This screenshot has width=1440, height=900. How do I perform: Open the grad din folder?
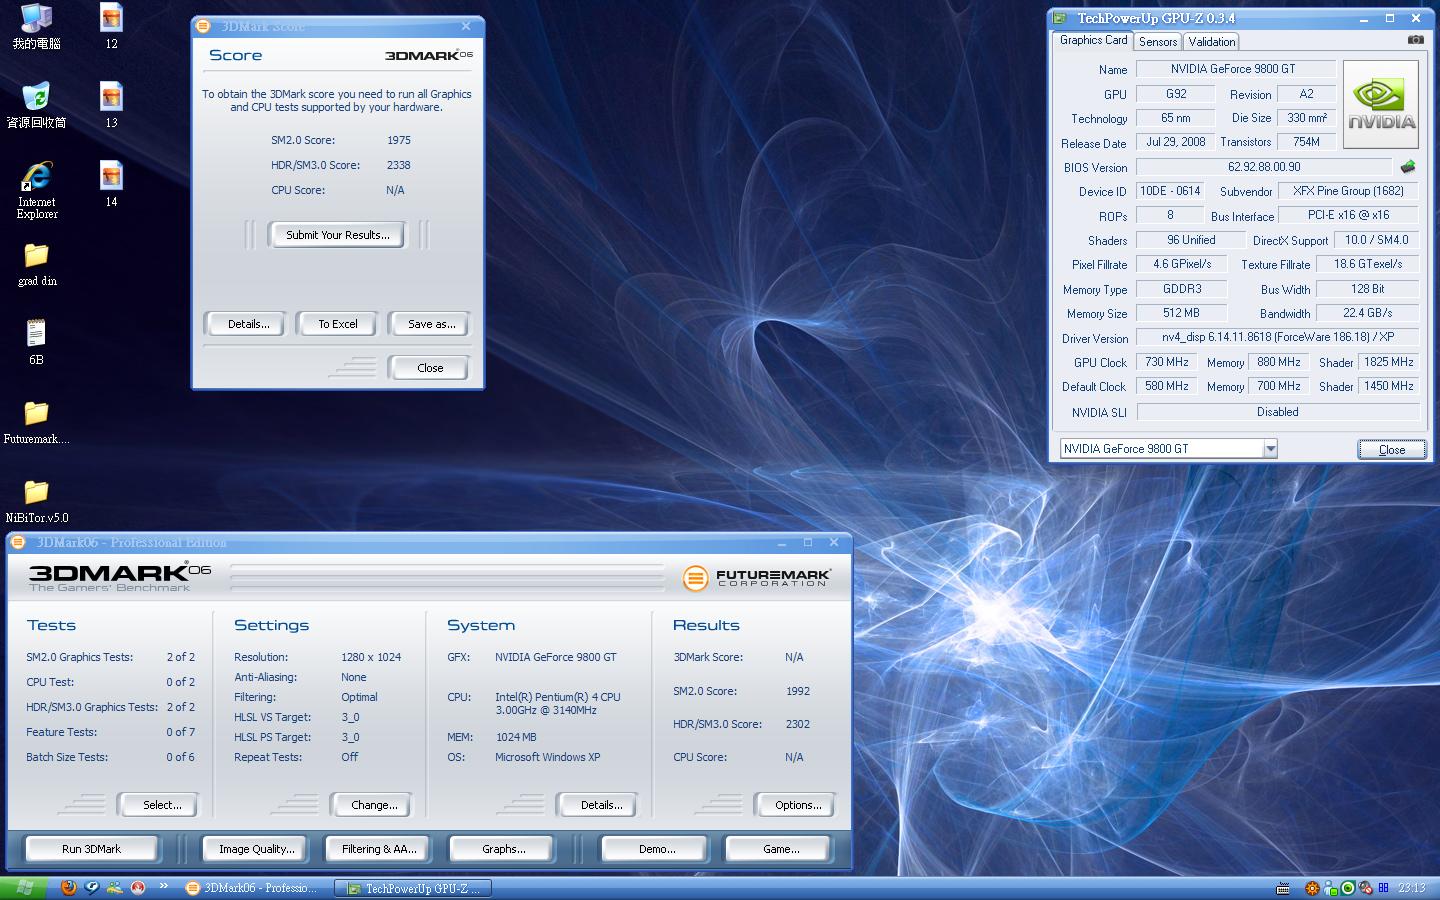36,264
